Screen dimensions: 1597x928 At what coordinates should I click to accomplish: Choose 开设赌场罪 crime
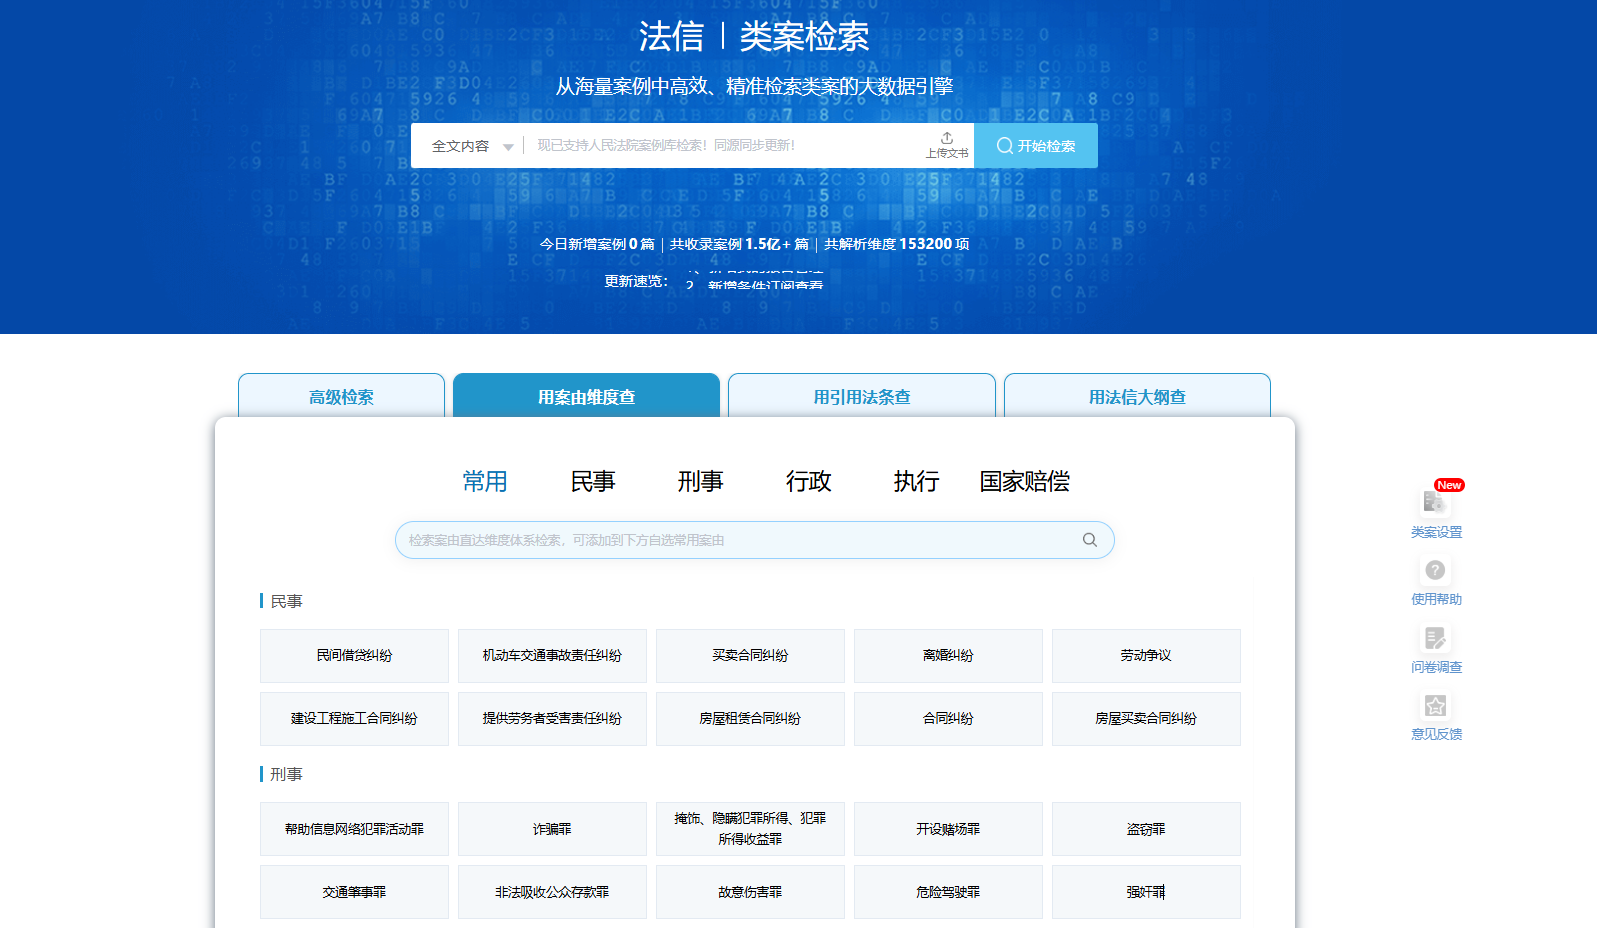click(948, 829)
